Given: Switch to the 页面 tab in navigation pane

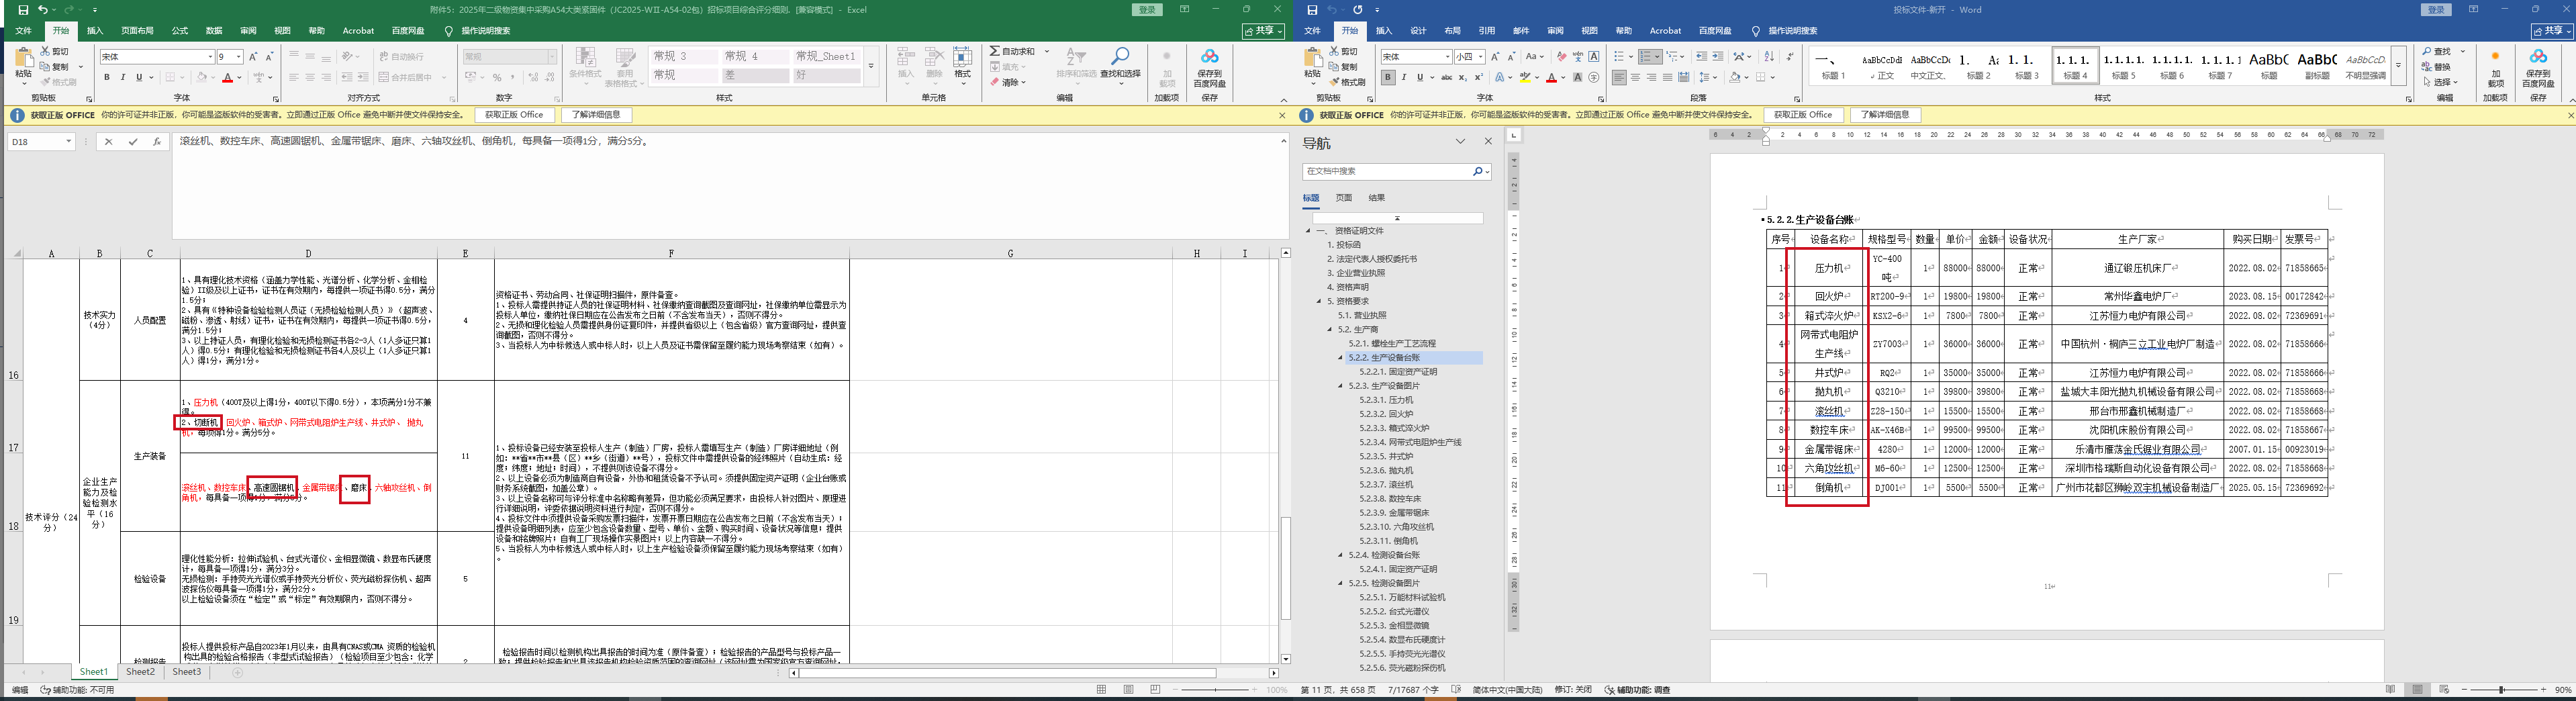Looking at the screenshot, I should coord(1343,198).
